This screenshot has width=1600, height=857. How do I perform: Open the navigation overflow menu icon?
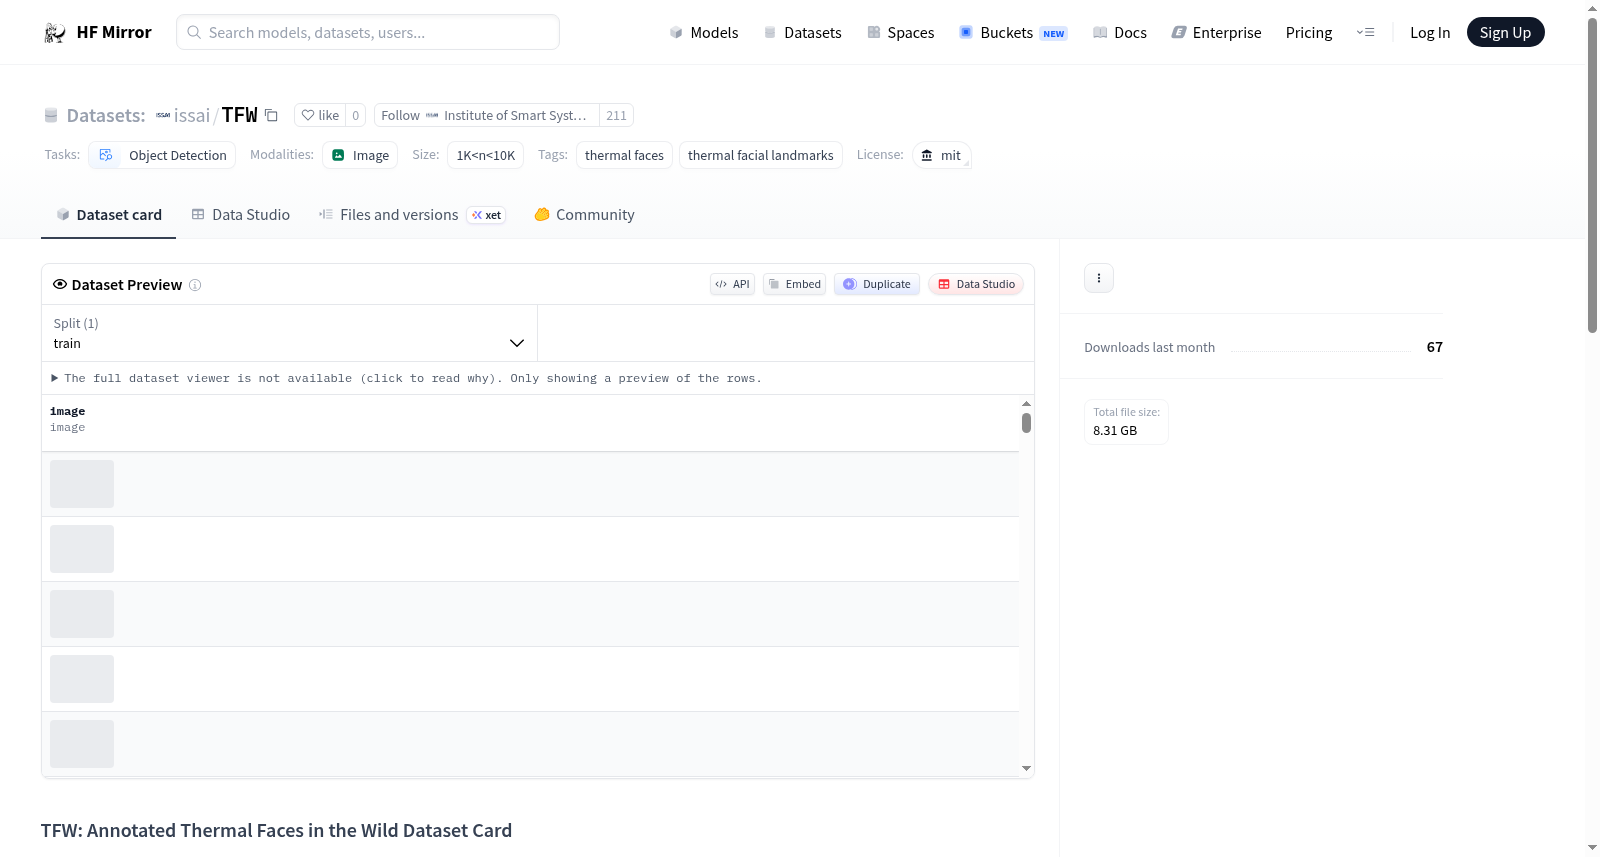coord(1365,32)
